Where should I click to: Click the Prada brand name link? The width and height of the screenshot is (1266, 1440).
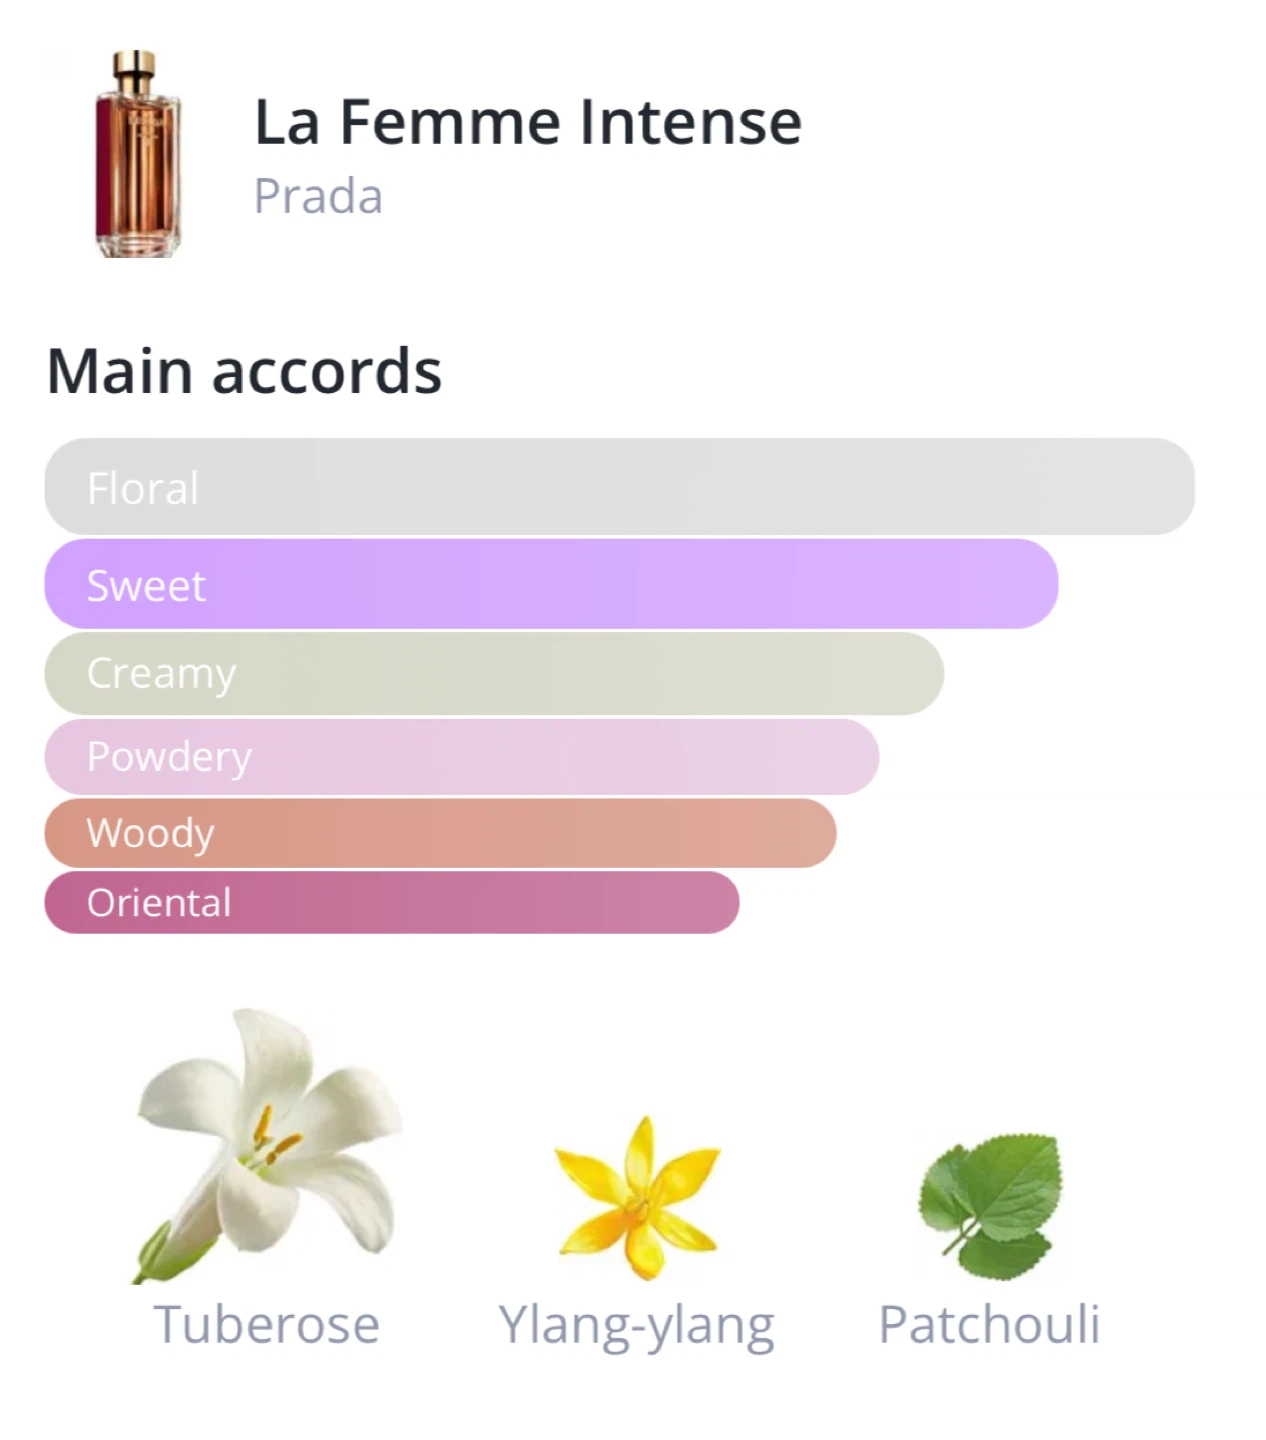(x=318, y=196)
